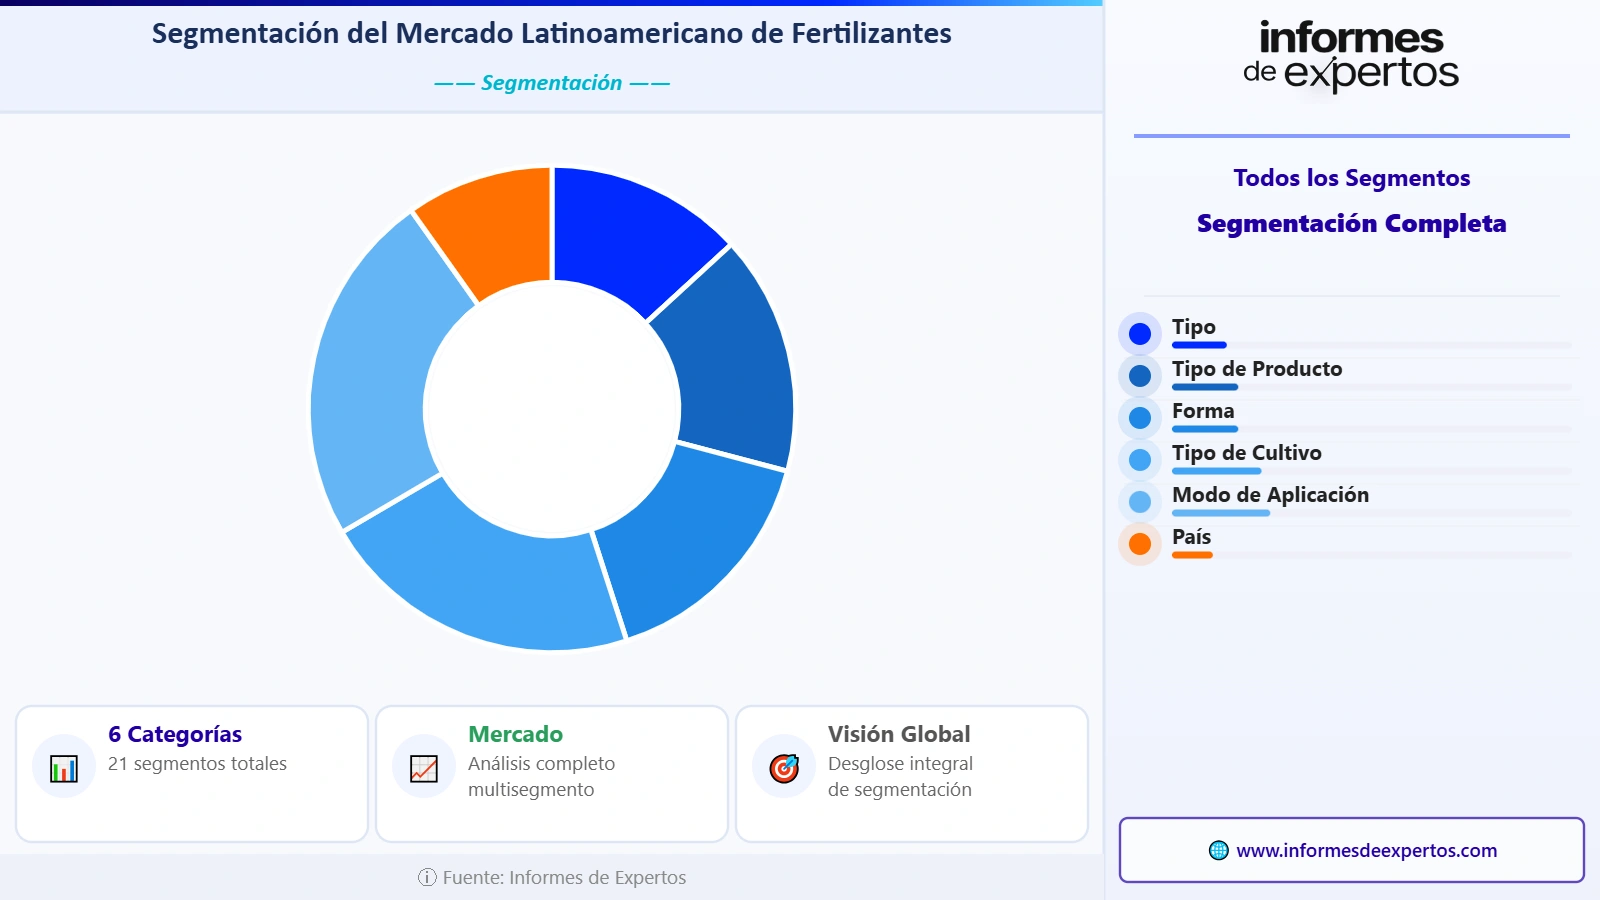The height and width of the screenshot is (900, 1600).
Task: Select the orange País legend dot
Action: [1140, 544]
